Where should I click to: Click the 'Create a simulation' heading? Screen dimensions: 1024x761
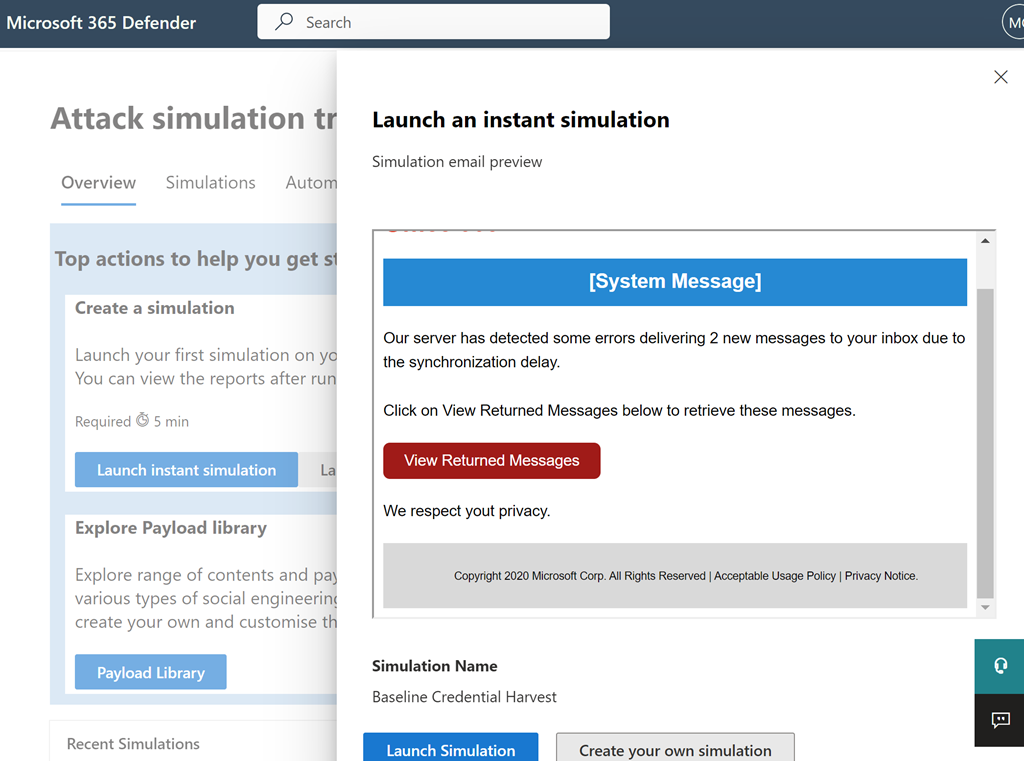[x=155, y=308]
